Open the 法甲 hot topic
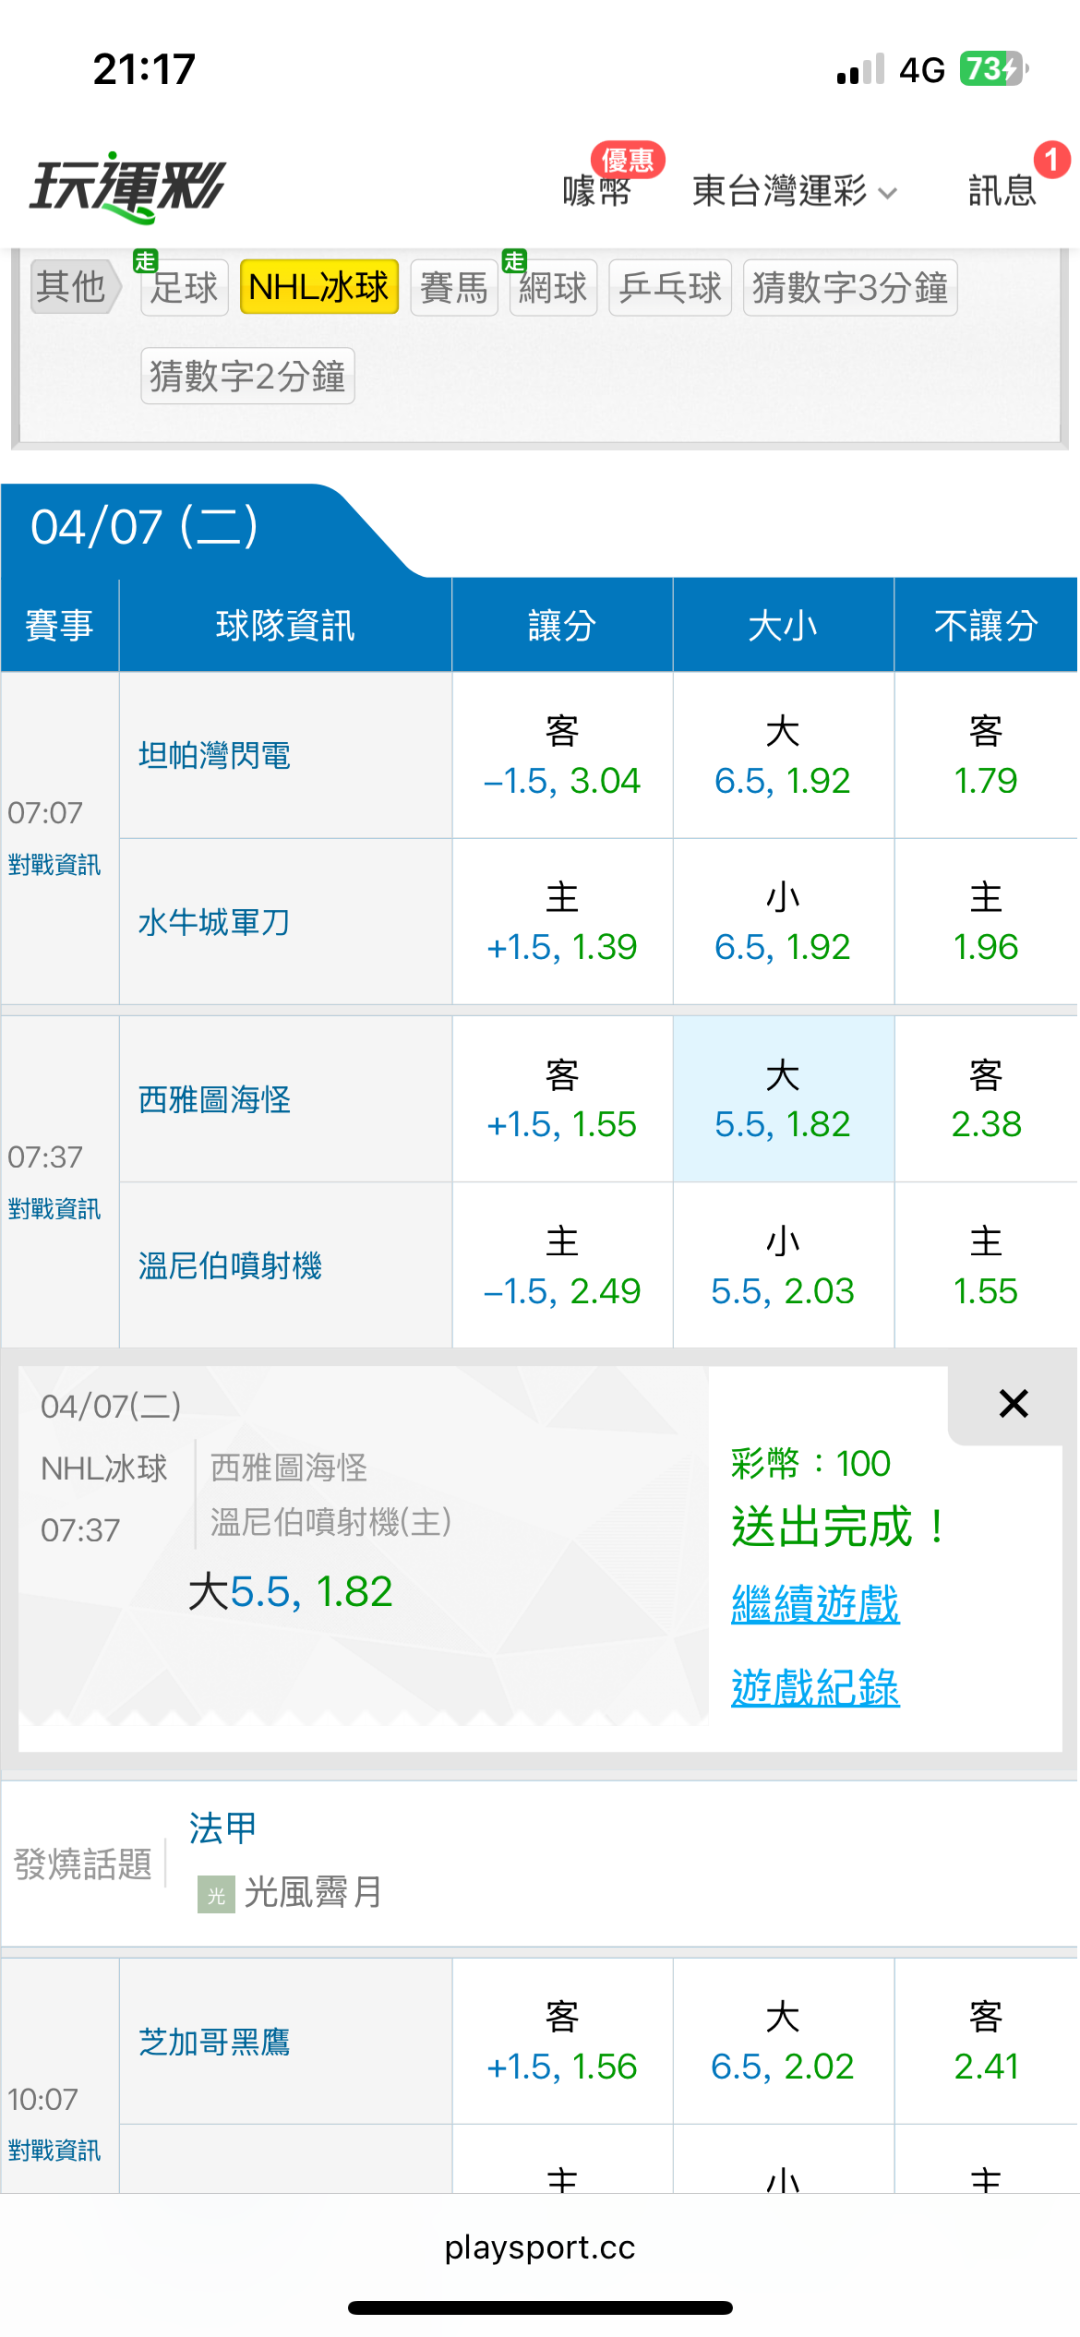This screenshot has width=1080, height=2337. tap(223, 1828)
